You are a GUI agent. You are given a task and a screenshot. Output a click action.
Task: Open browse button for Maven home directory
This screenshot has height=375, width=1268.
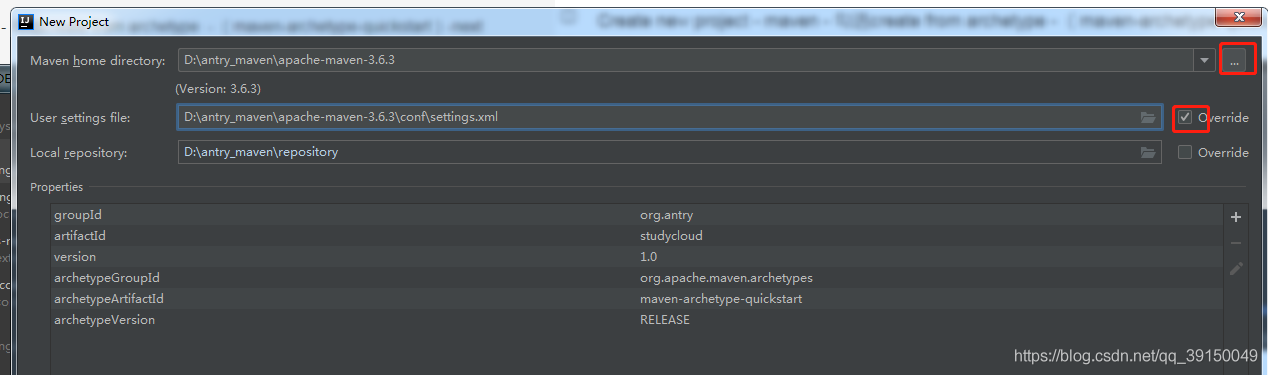point(1235,61)
